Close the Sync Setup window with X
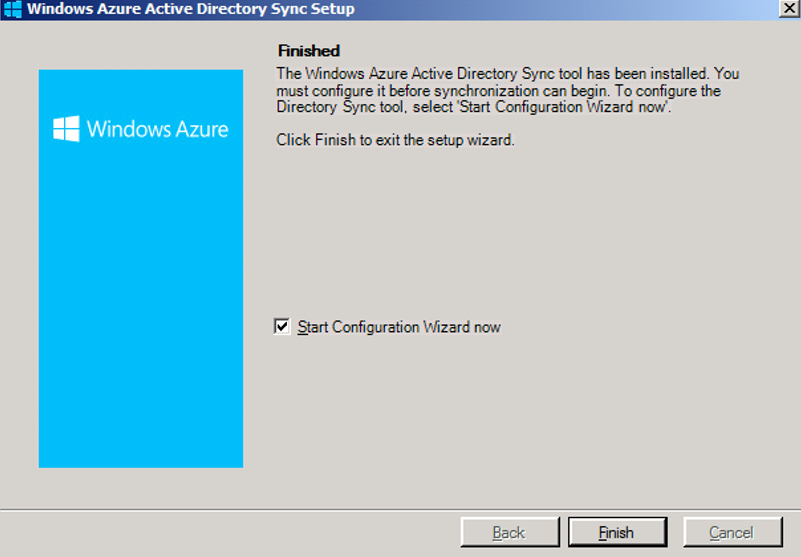The width and height of the screenshot is (801, 557). click(x=789, y=8)
